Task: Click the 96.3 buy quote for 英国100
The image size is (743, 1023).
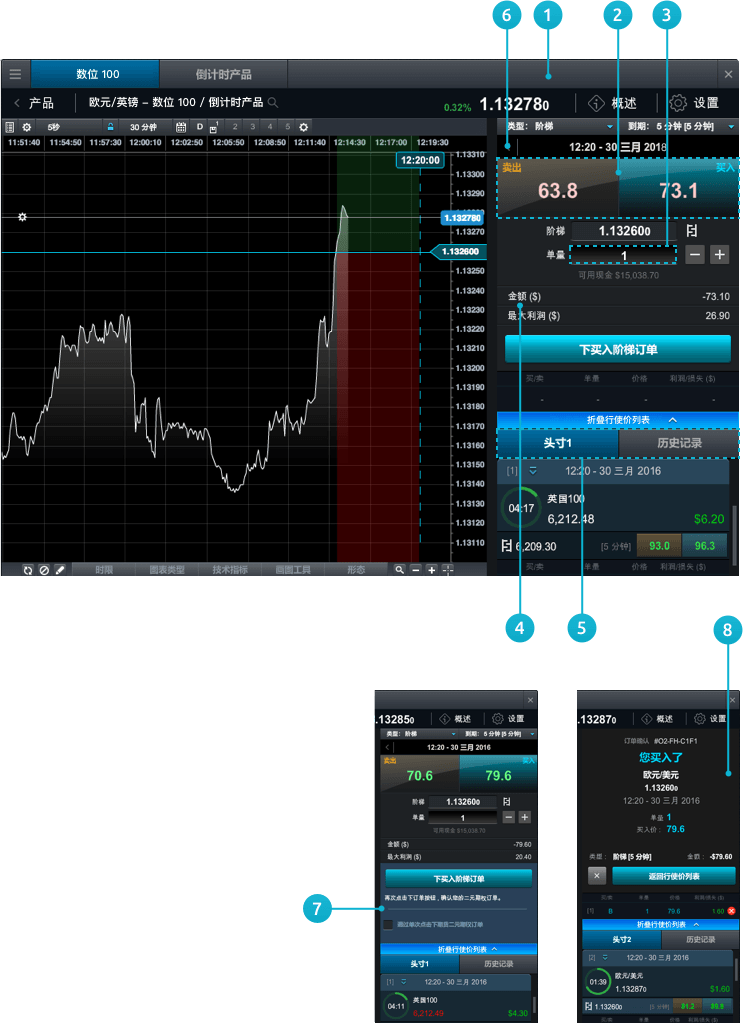Action: coord(705,545)
